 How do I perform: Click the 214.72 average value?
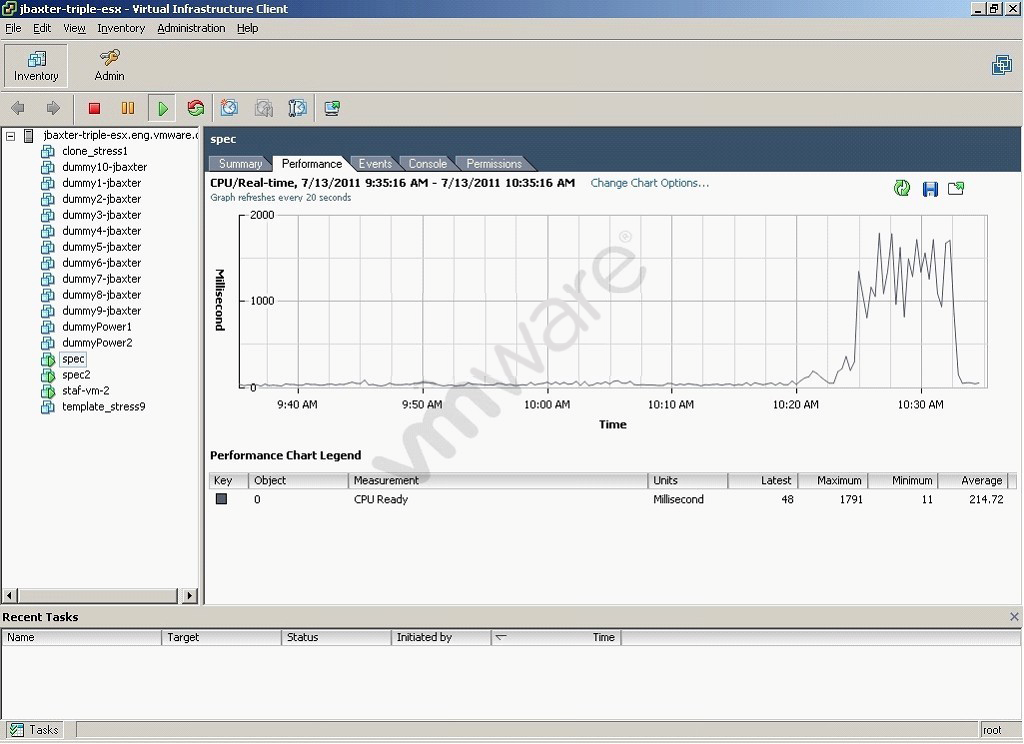coord(986,499)
